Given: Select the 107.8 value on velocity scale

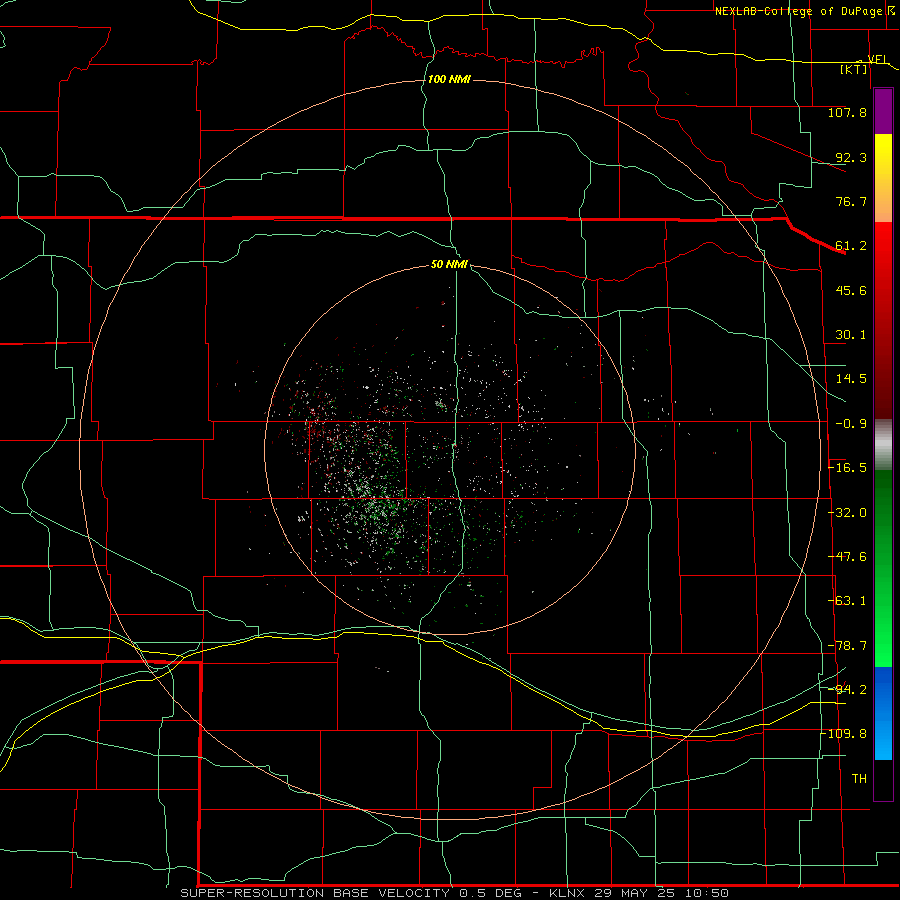Looking at the screenshot, I should click(x=847, y=112).
